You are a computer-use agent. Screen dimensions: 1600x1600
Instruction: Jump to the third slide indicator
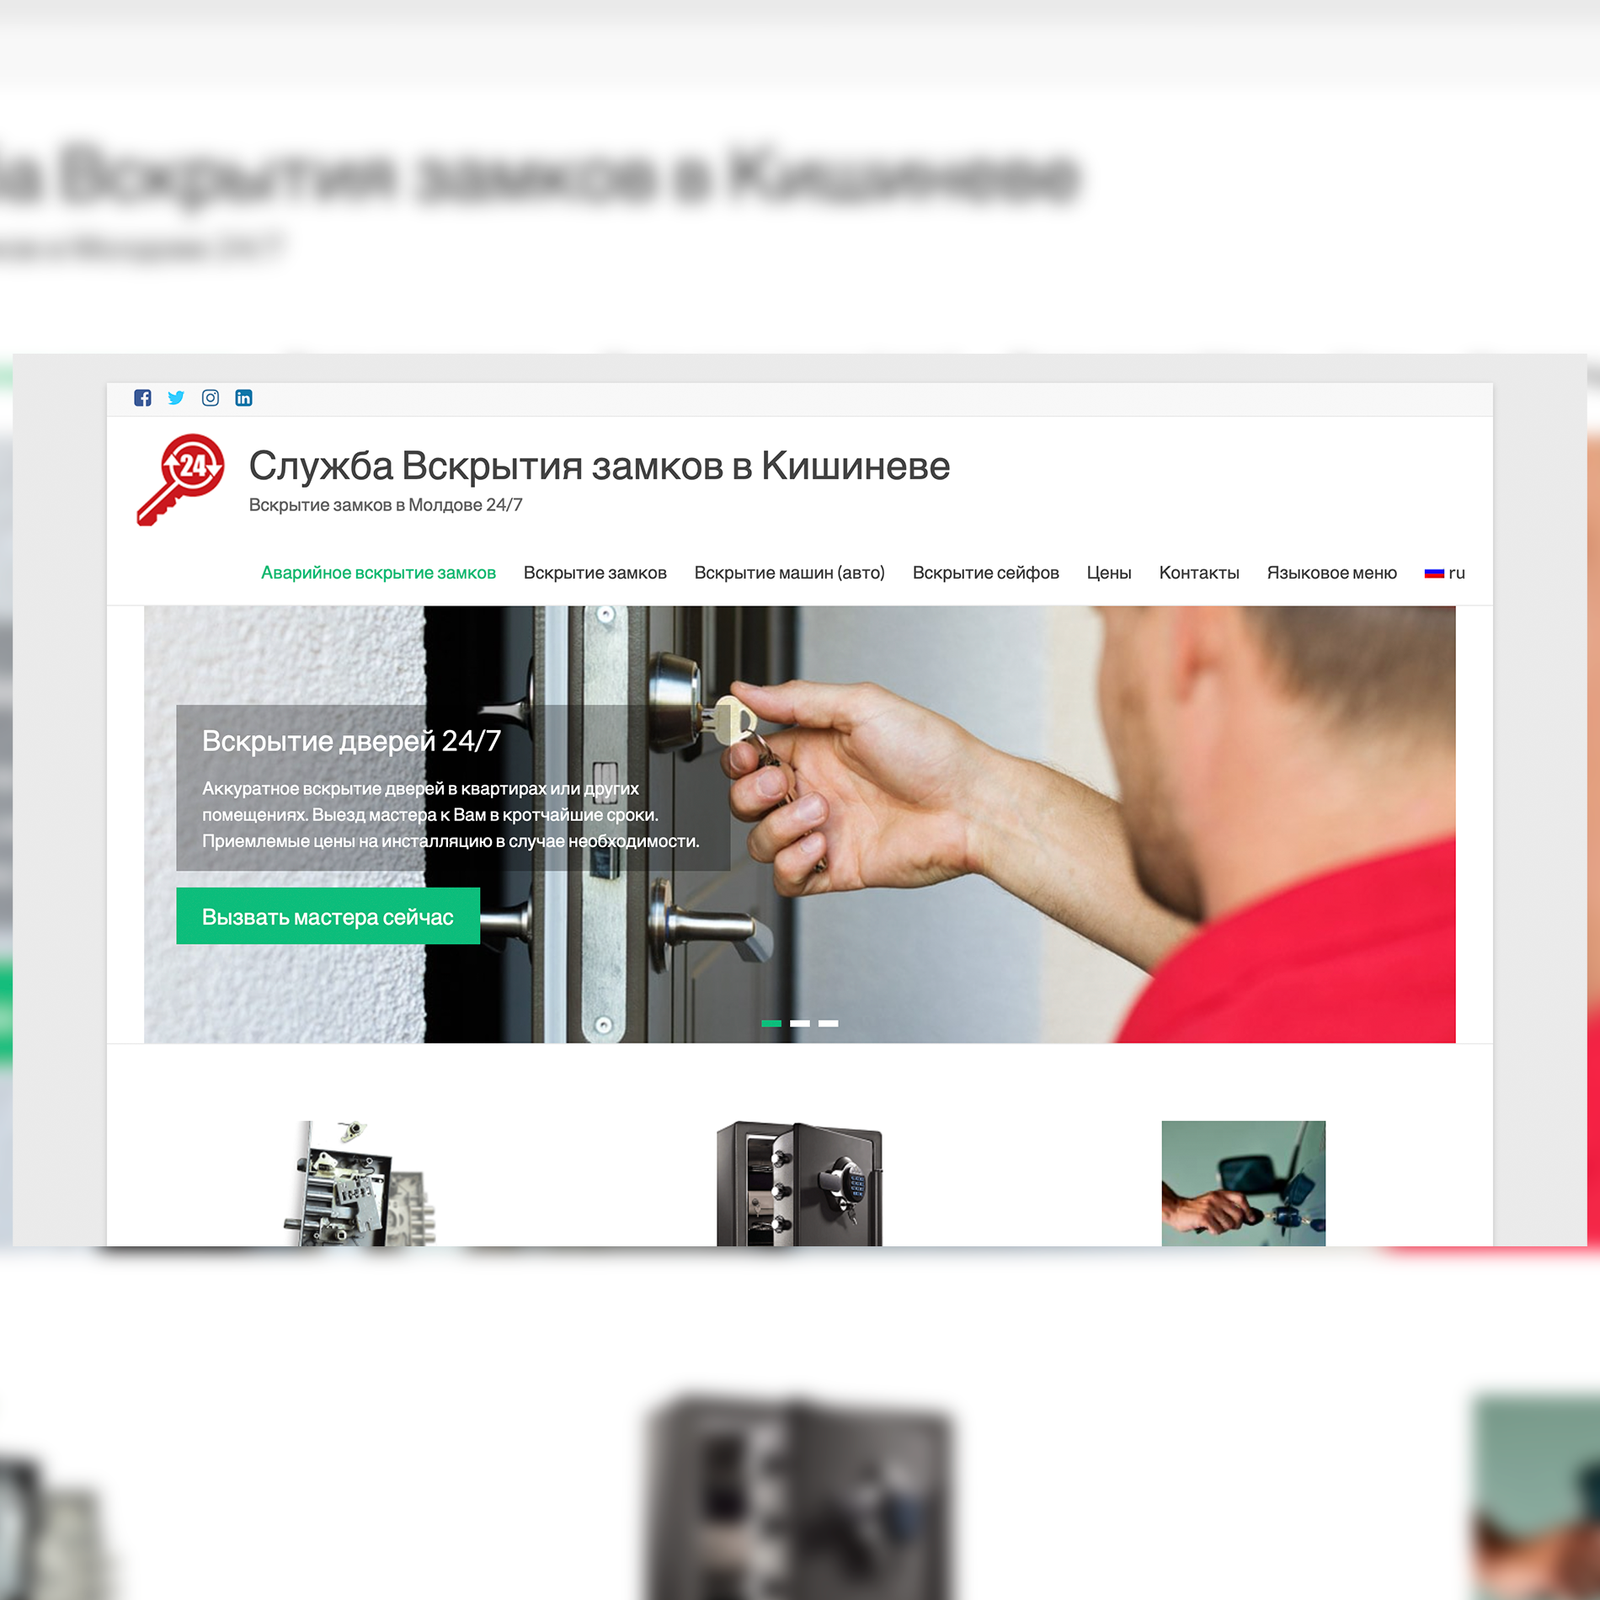tap(828, 1023)
